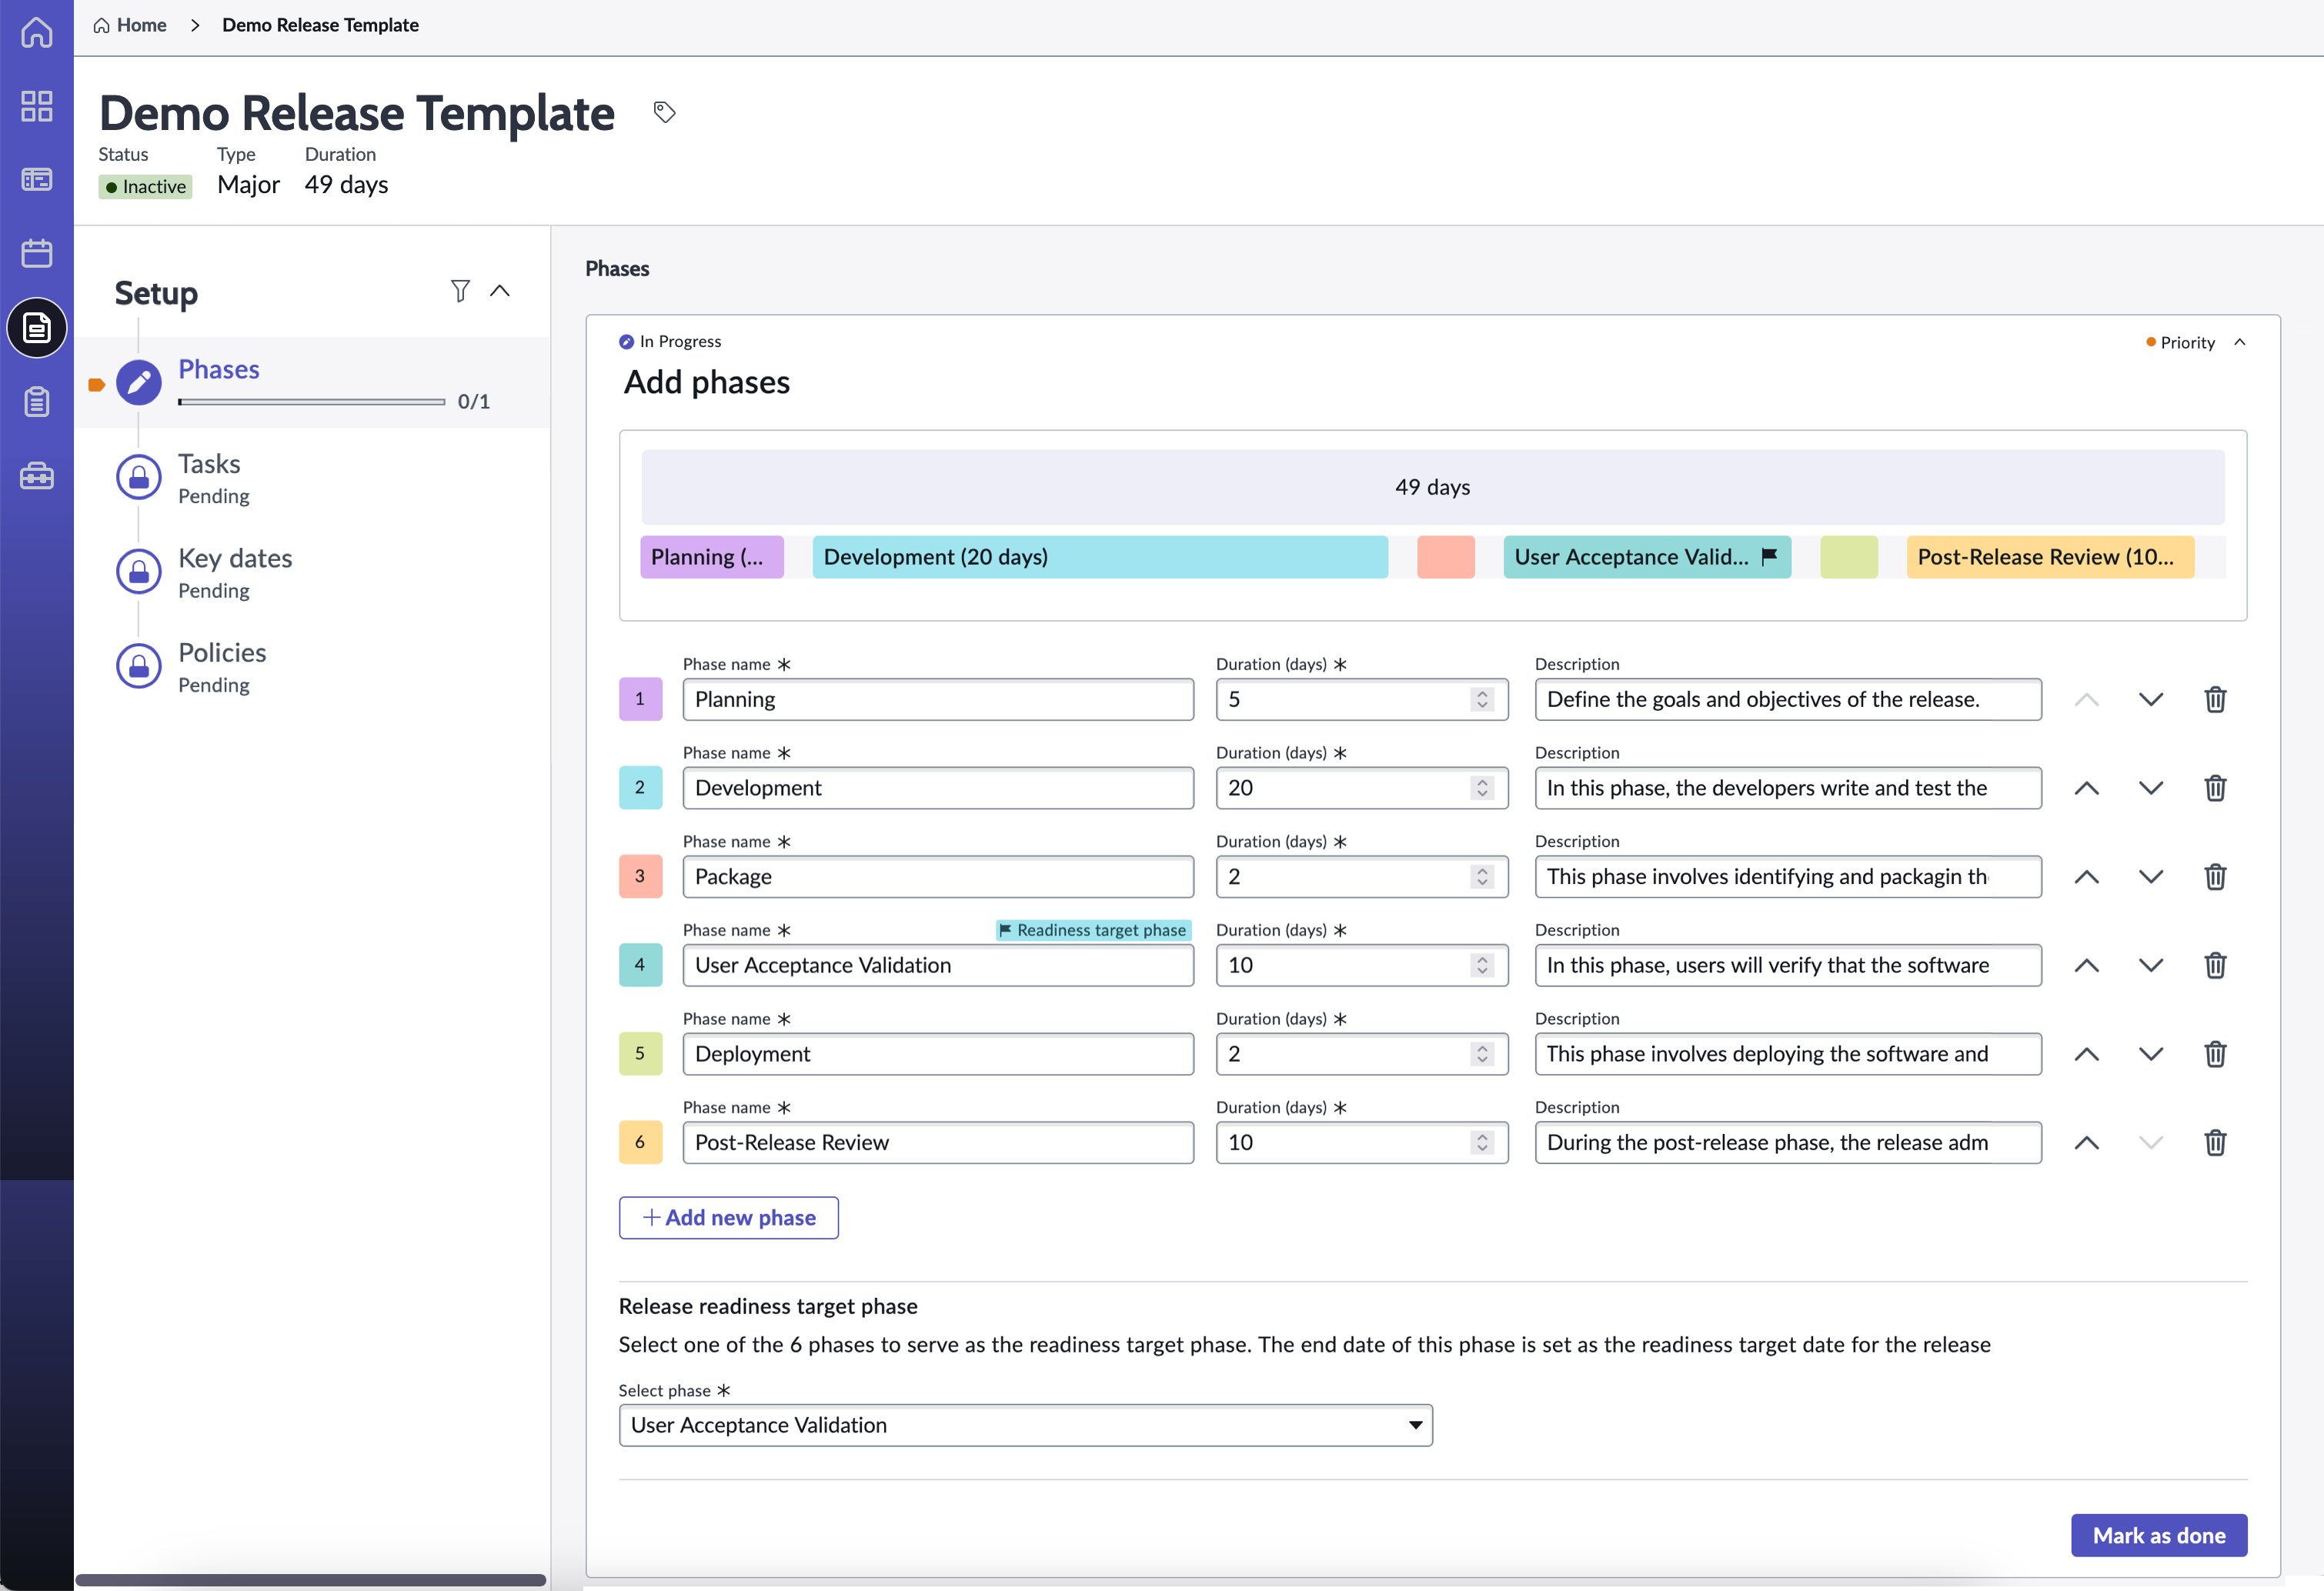Image resolution: width=2324 pixels, height=1591 pixels.
Task: Adjust the Development duration stepper arrows
Action: (x=1482, y=788)
